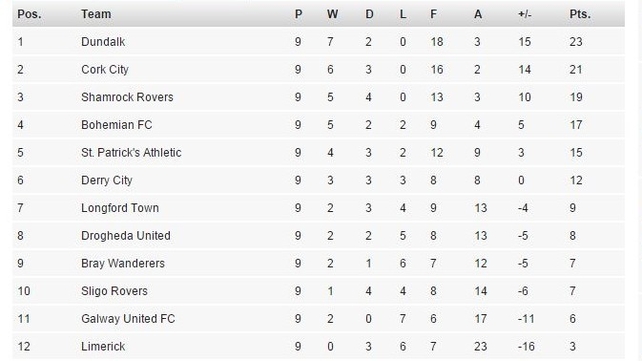Select the Limerick team name

pos(103,347)
